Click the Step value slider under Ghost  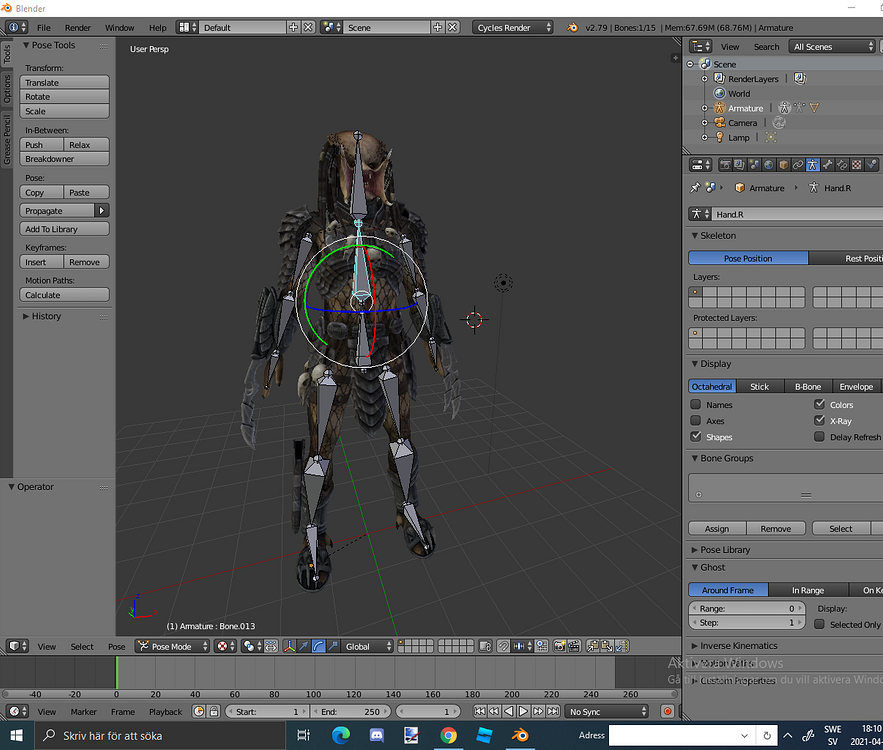(x=745, y=624)
